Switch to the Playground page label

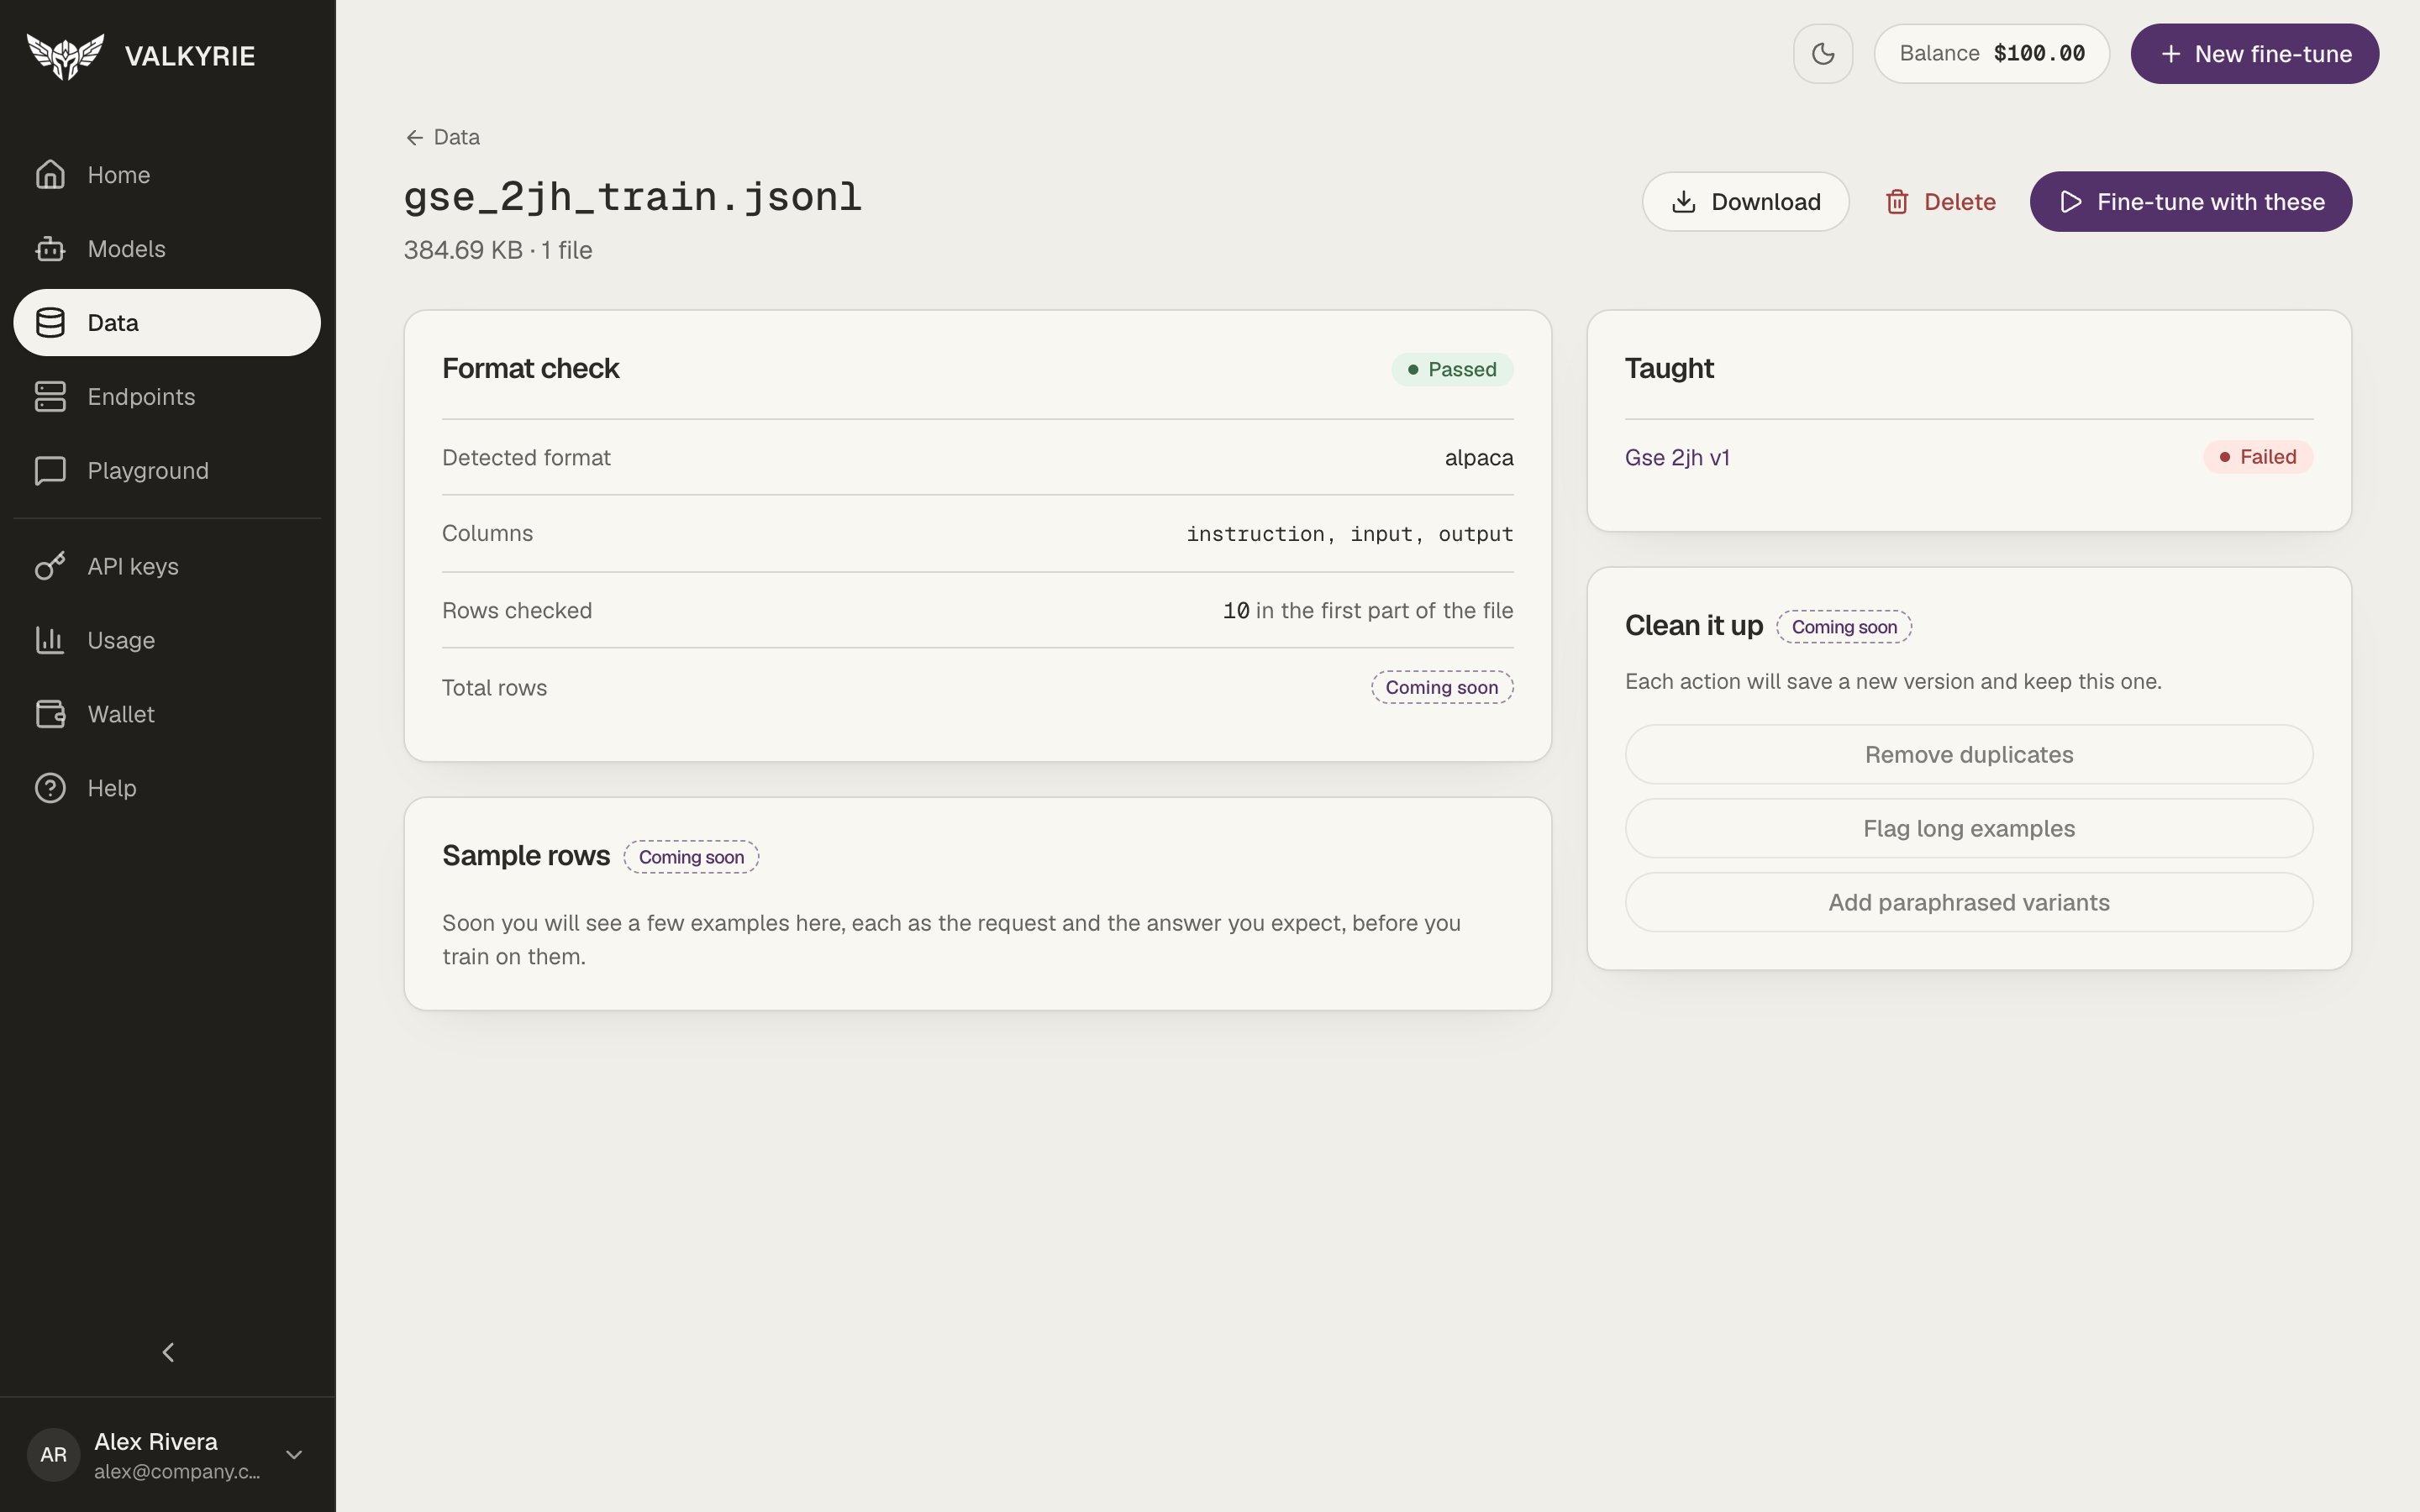[x=148, y=470]
